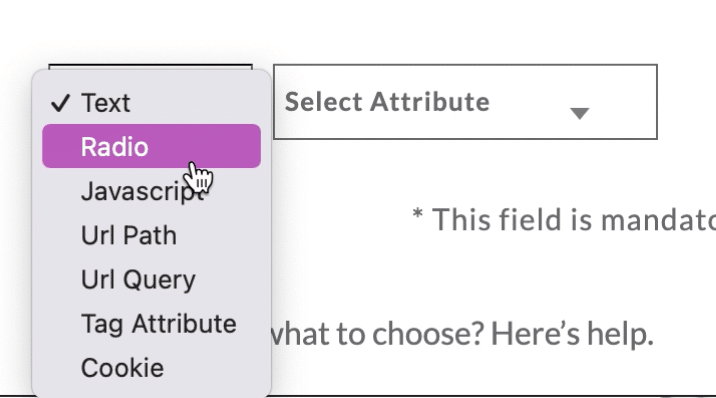Pick Cookie from the dropdown list
Screen dimensions: 716x398
151,368
